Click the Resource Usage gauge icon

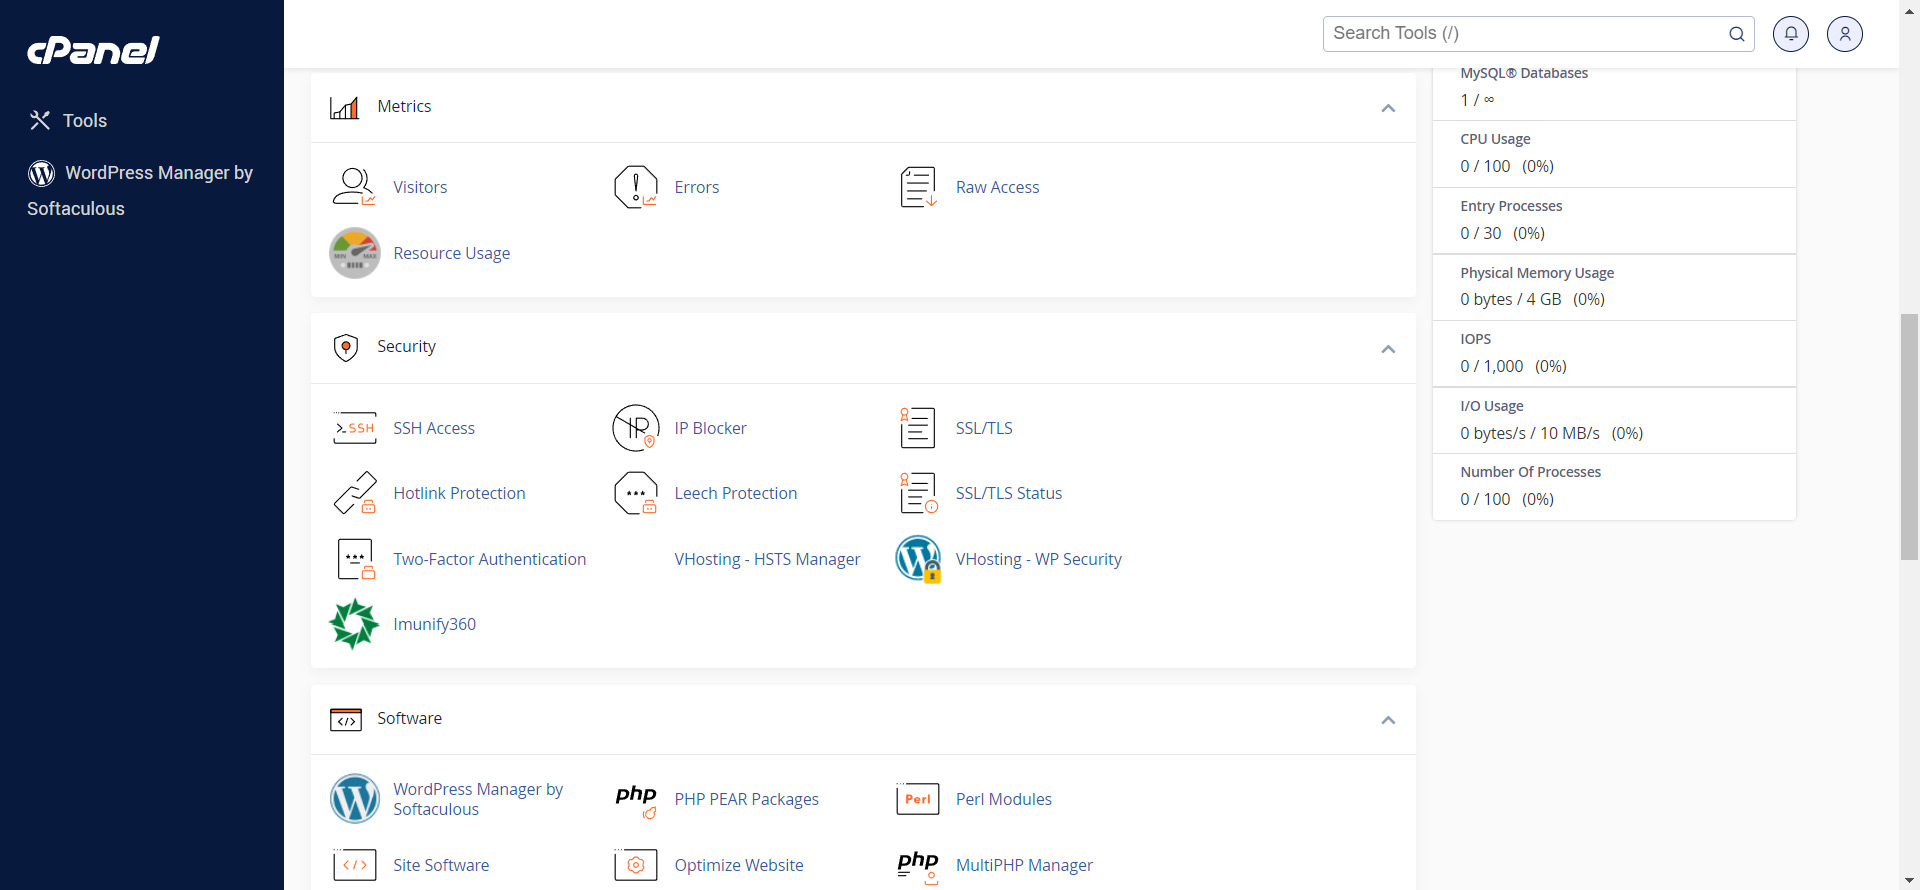355,253
